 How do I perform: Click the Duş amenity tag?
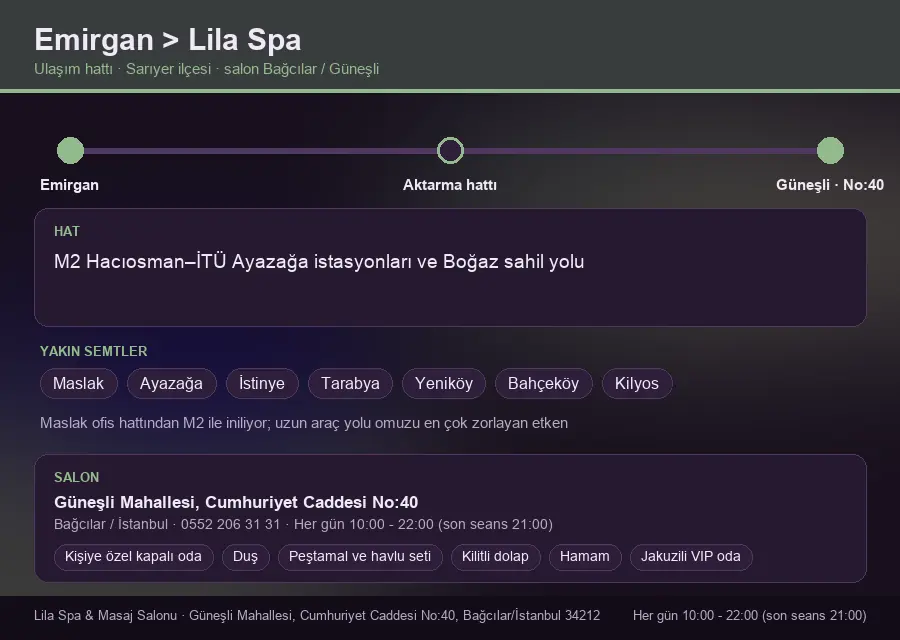(x=246, y=557)
